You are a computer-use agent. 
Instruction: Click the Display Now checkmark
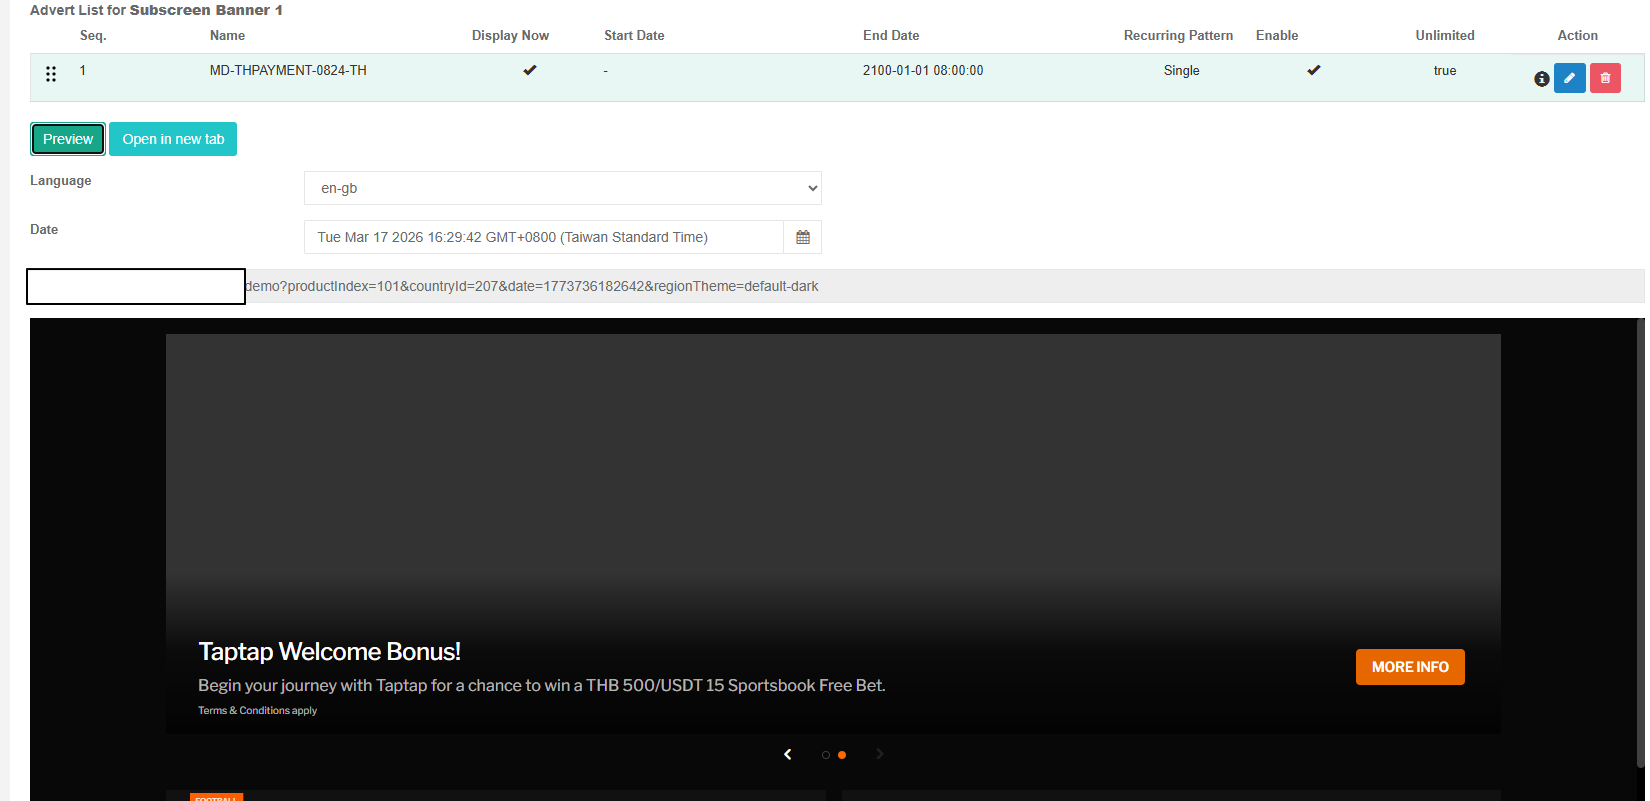coord(530,70)
